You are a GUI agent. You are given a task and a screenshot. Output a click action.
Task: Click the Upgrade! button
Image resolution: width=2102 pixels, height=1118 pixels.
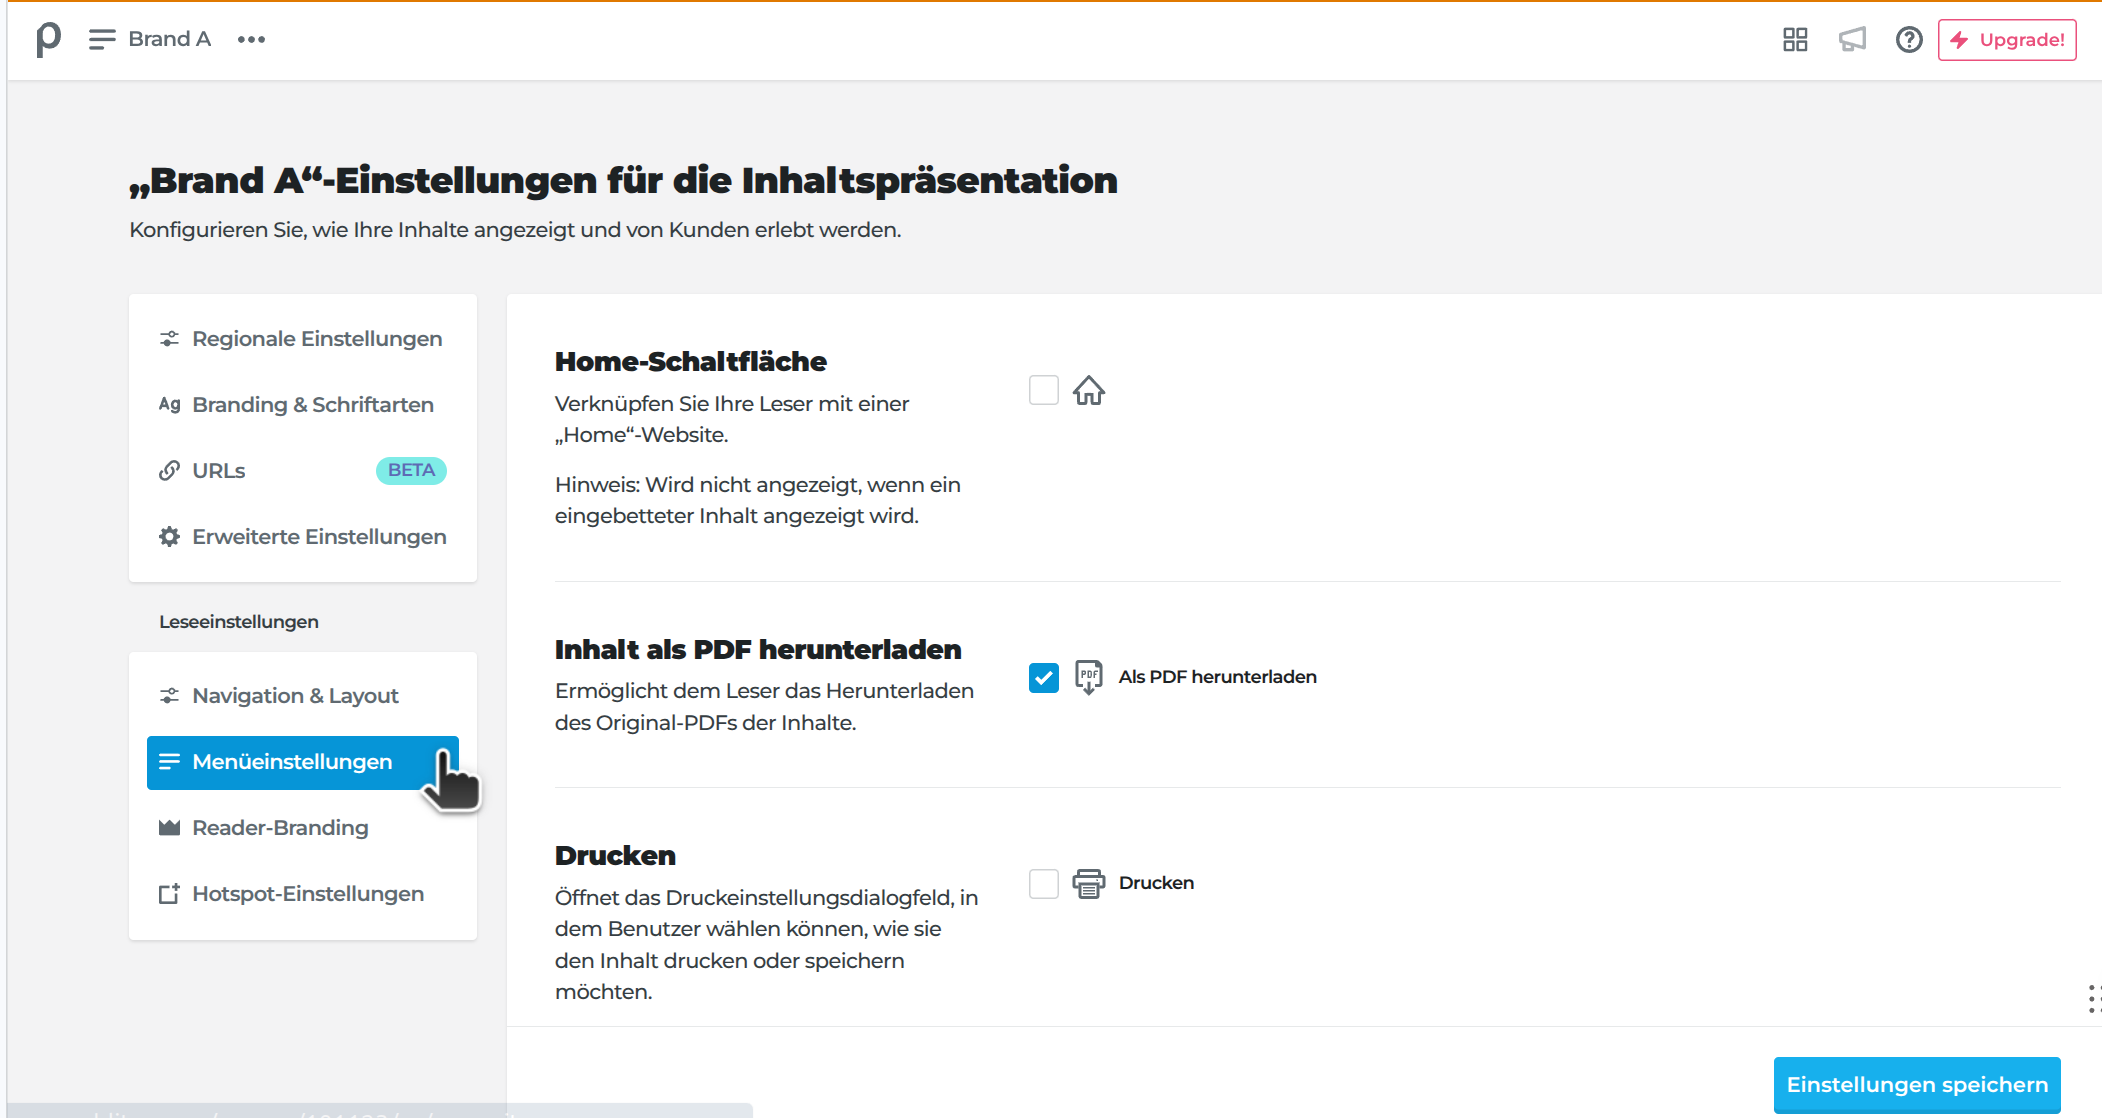tap(2006, 40)
